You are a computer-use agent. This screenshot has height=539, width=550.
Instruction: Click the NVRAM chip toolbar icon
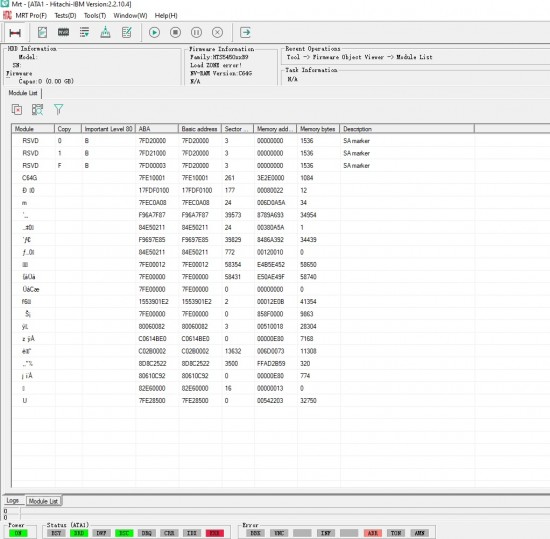63,33
